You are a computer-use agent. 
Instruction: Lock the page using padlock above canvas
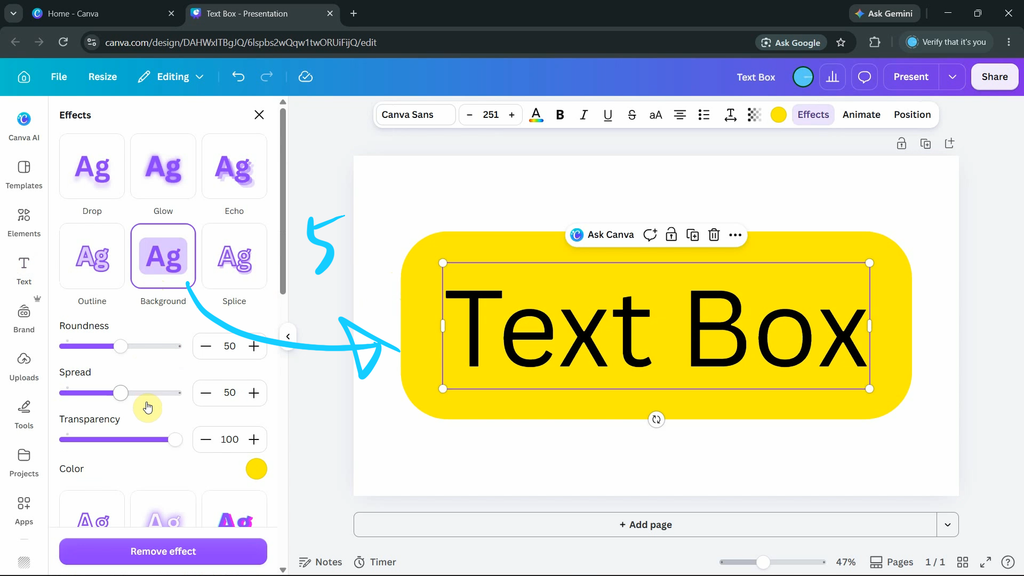[901, 144]
